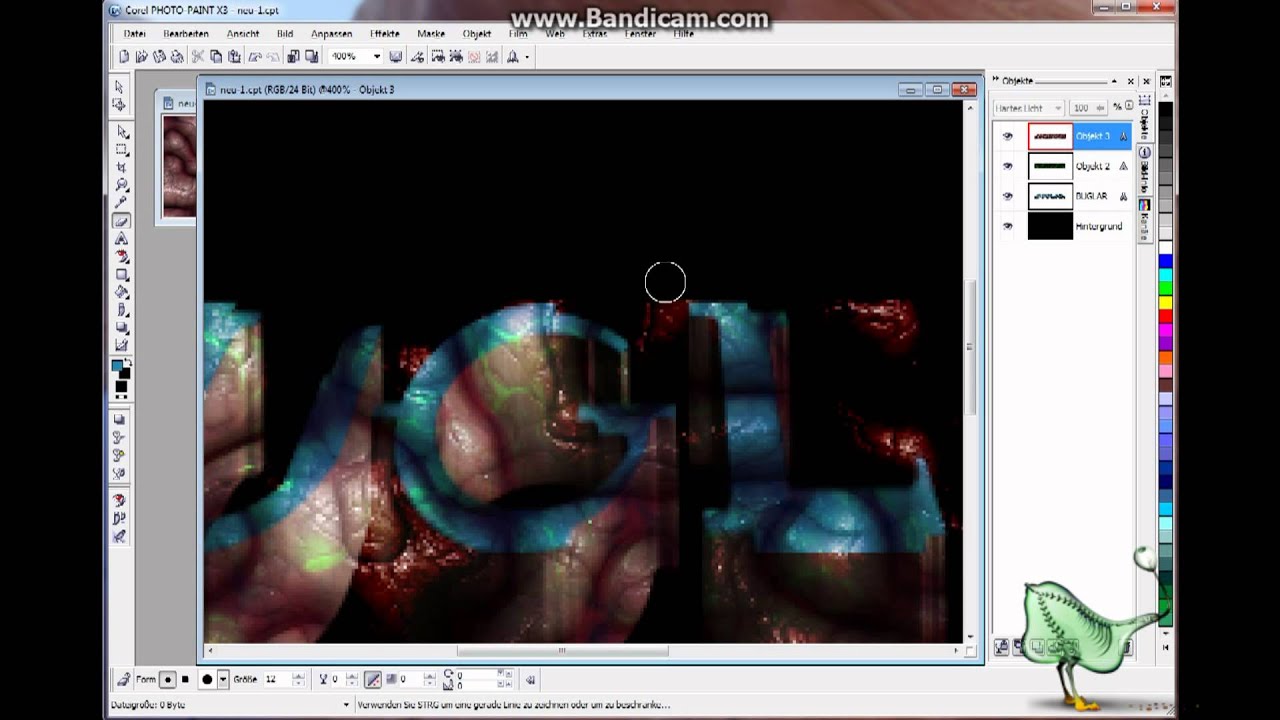
Task: Hide the Objekt 3 layer
Action: tap(1008, 136)
